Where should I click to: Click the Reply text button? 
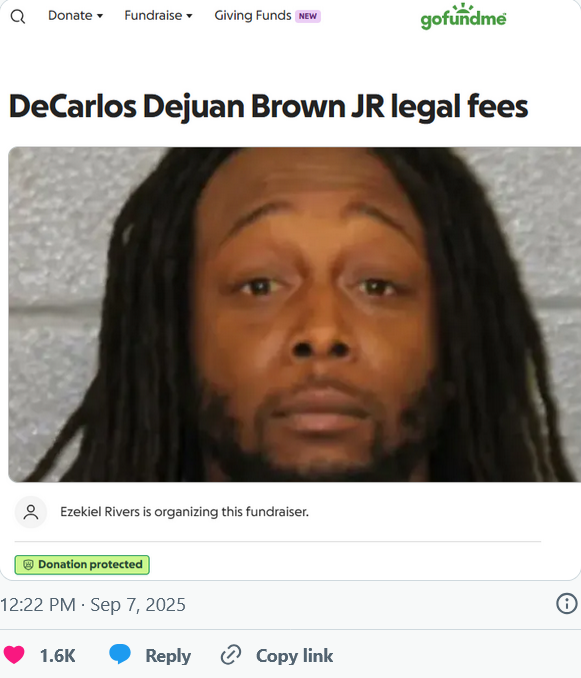[x=168, y=656]
